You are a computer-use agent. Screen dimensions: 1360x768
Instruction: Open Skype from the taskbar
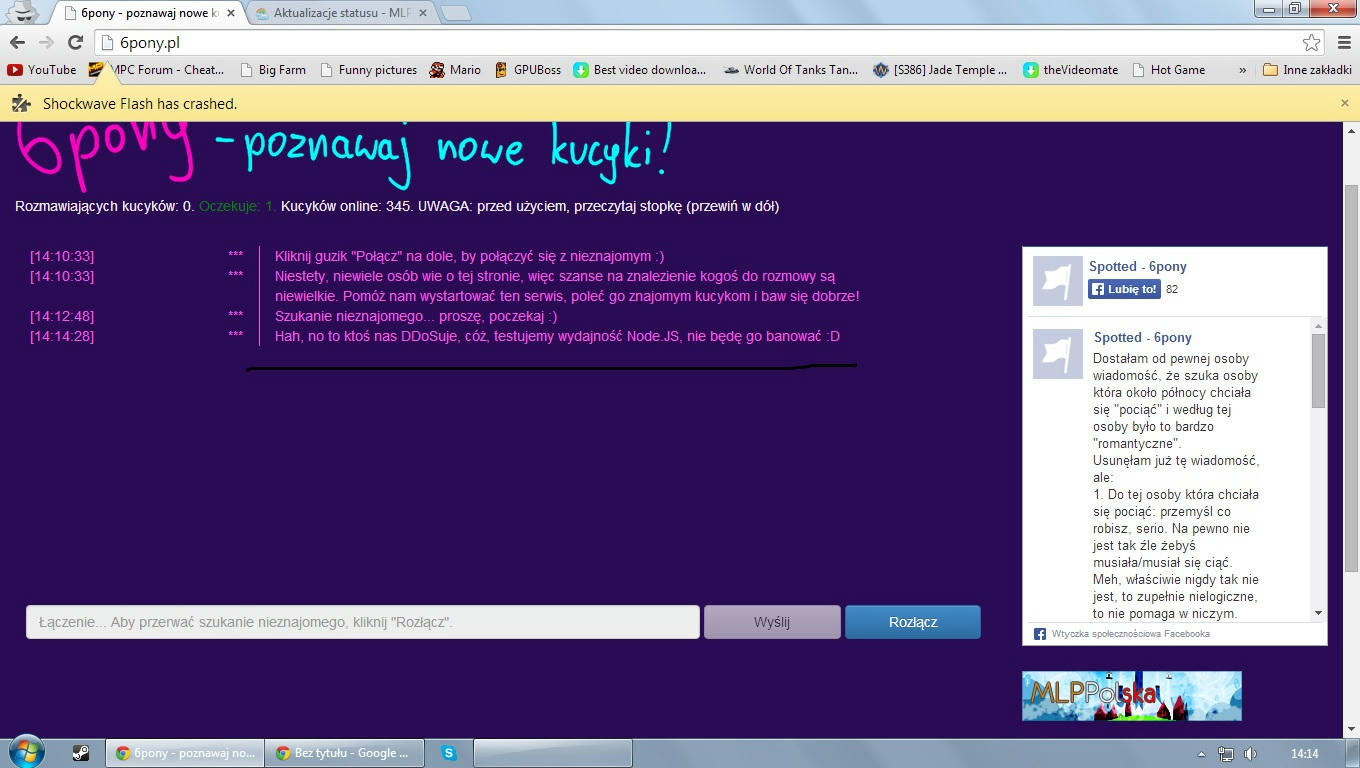[448, 753]
